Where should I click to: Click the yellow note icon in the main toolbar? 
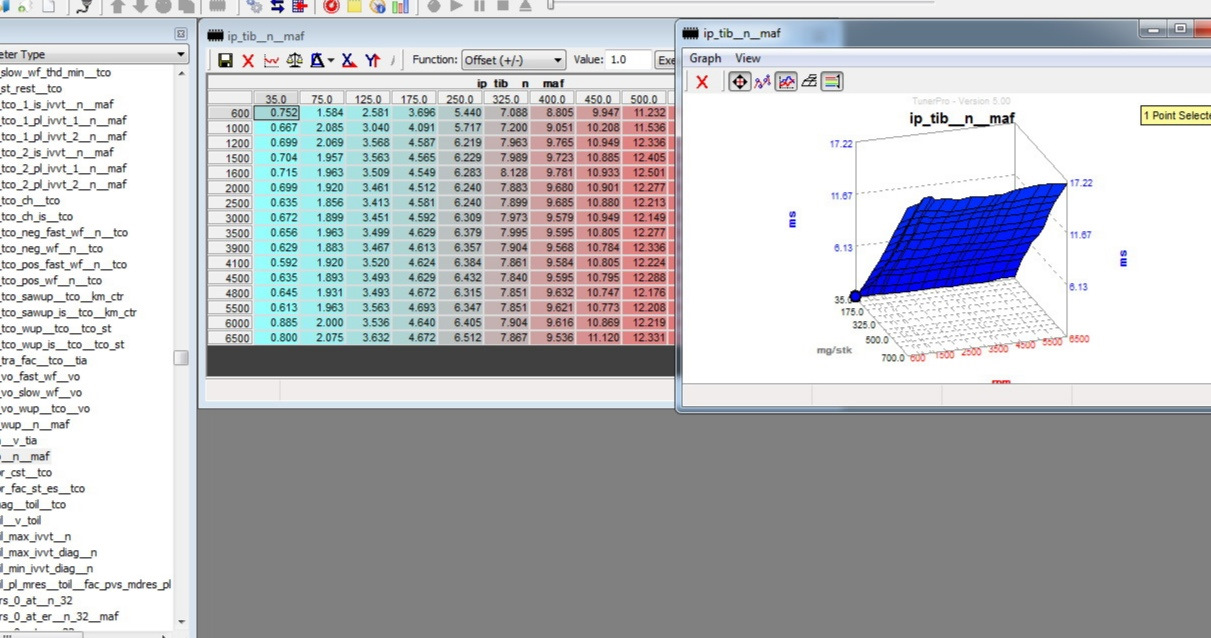354,6
